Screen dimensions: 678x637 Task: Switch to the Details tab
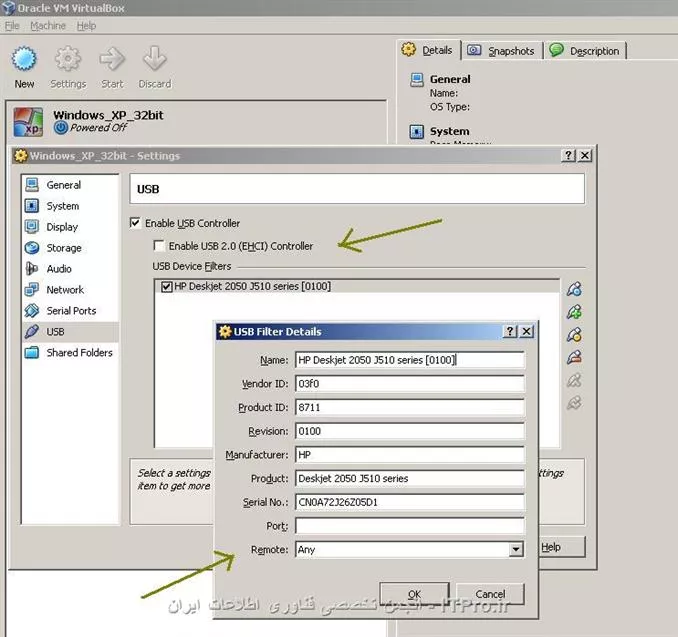428,50
